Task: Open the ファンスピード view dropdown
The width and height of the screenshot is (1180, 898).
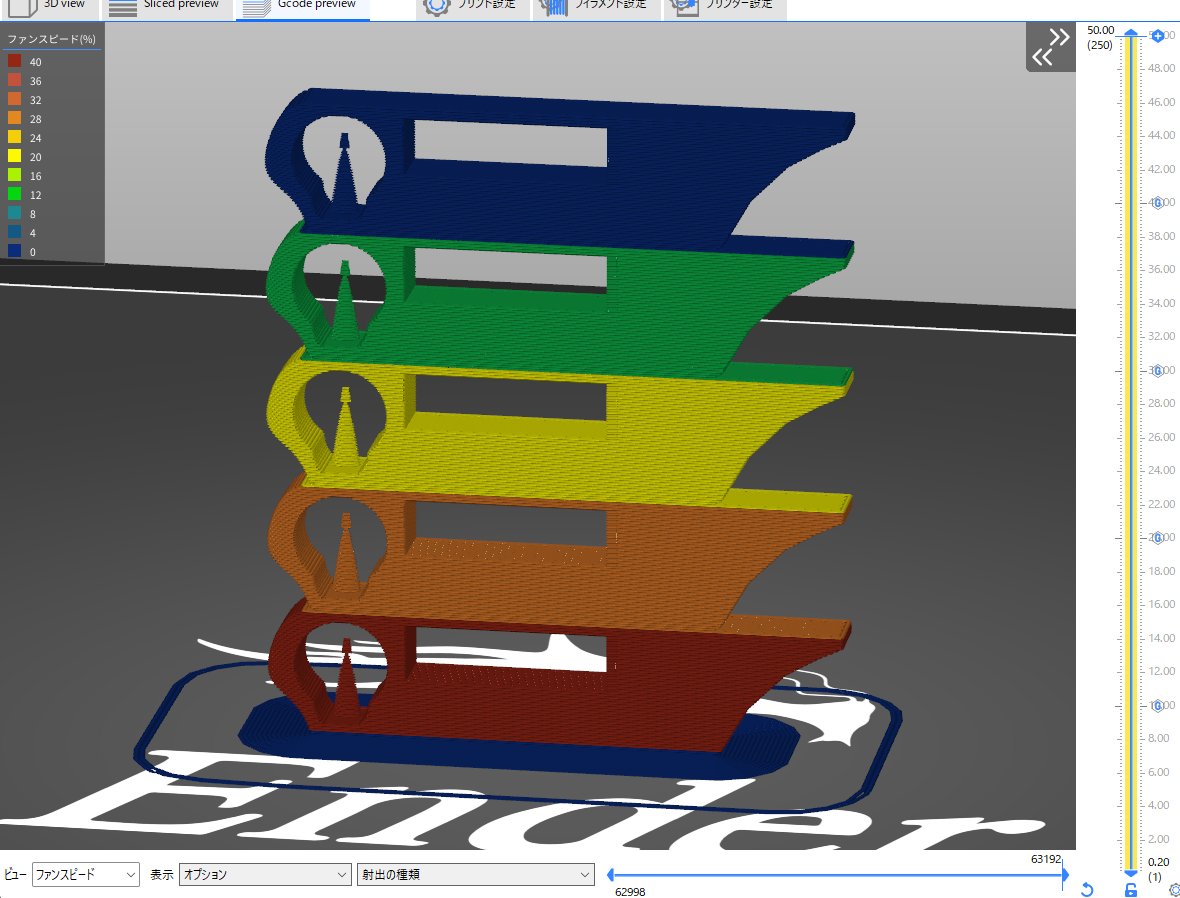Action: pyautogui.click(x=86, y=874)
